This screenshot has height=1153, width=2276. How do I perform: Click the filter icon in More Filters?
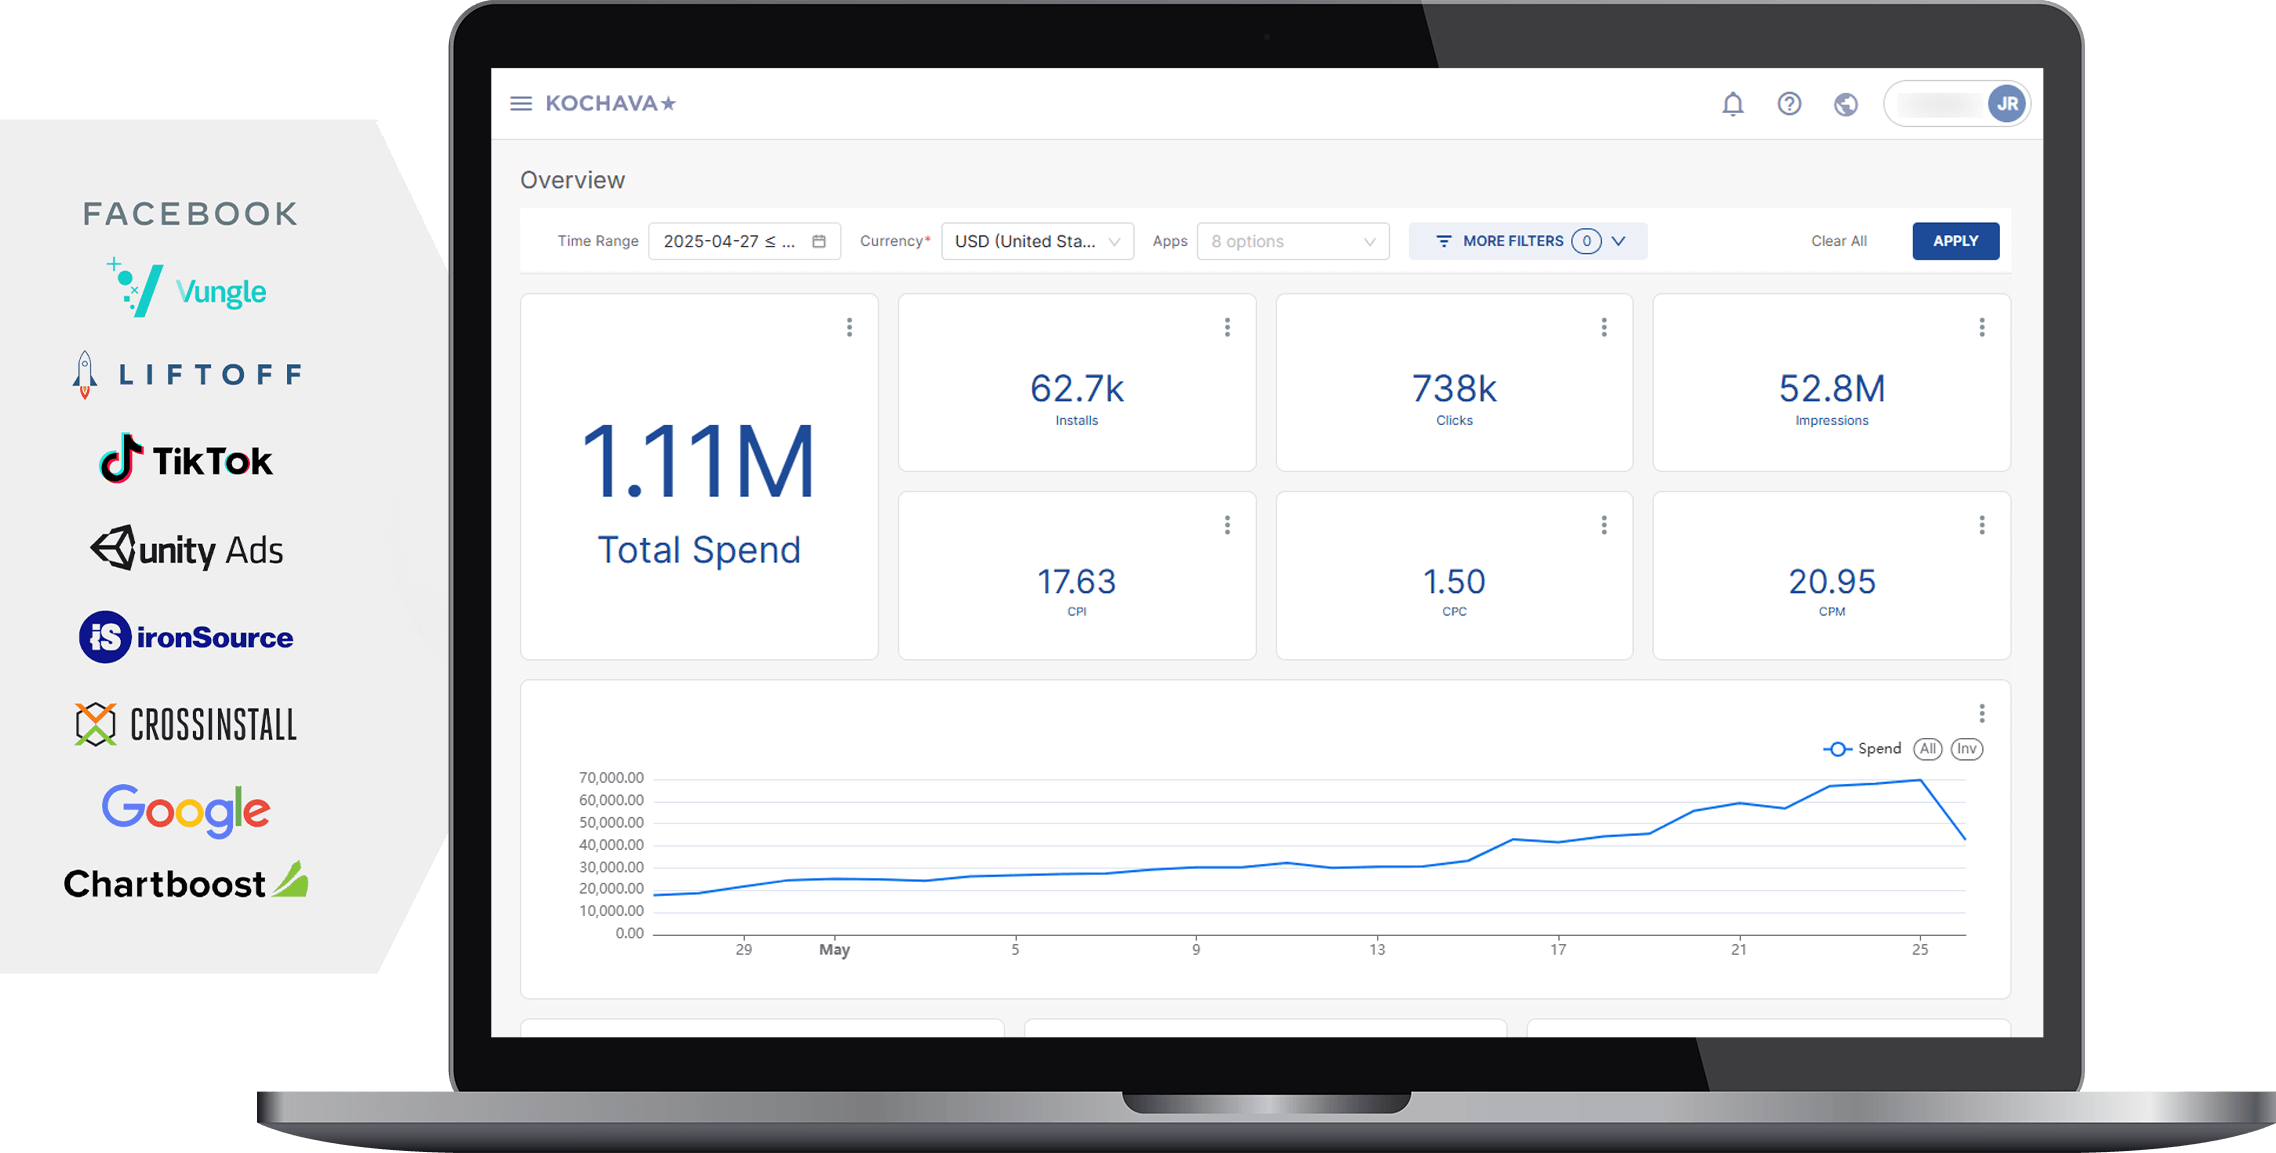tap(1443, 241)
